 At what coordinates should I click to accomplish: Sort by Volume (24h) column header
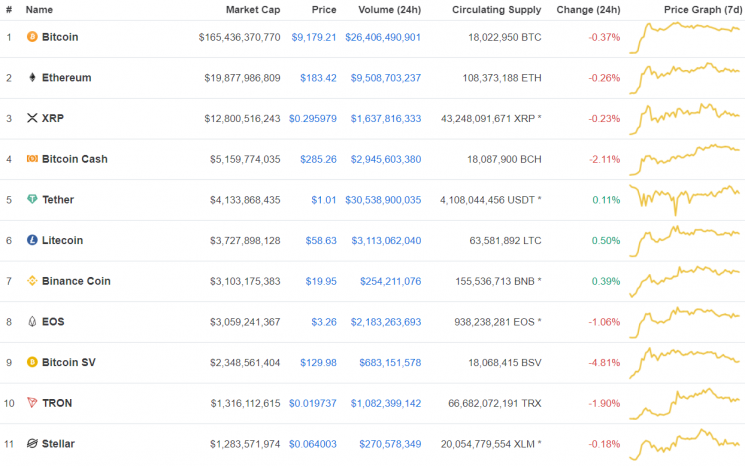[x=390, y=10]
